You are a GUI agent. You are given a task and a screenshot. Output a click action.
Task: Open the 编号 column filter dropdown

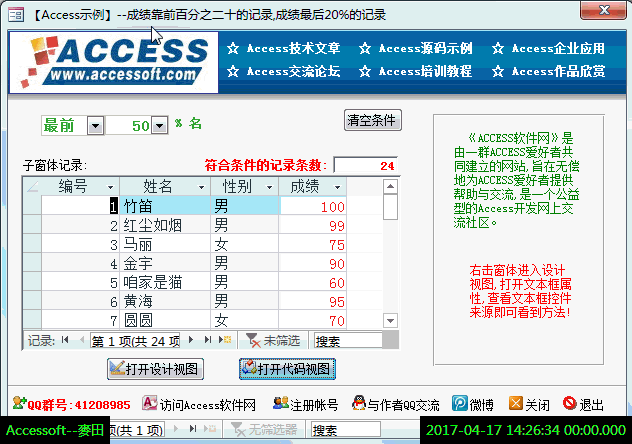point(110,187)
